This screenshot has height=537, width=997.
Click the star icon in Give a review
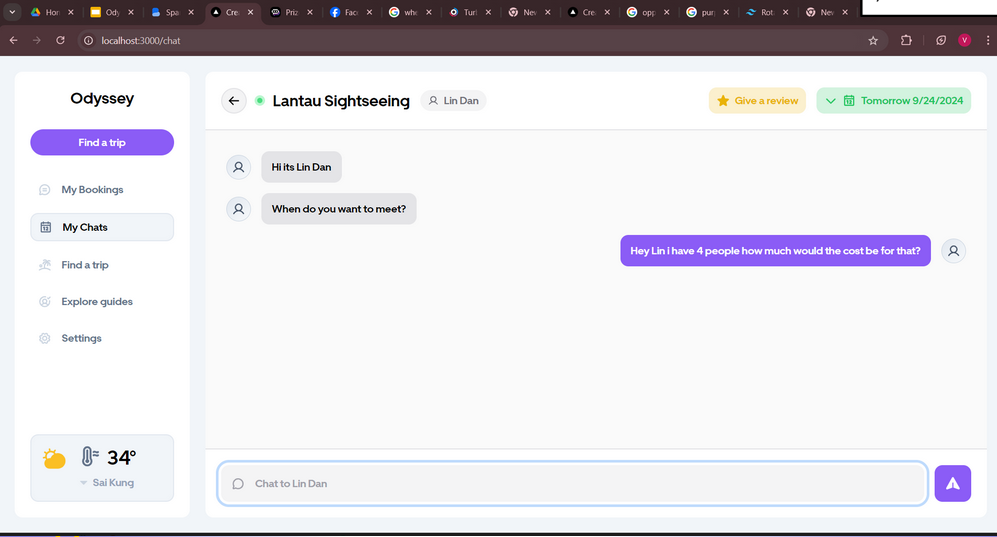click(x=723, y=100)
